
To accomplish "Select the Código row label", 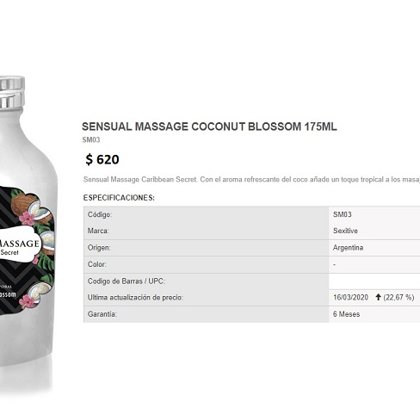I will (100, 215).
